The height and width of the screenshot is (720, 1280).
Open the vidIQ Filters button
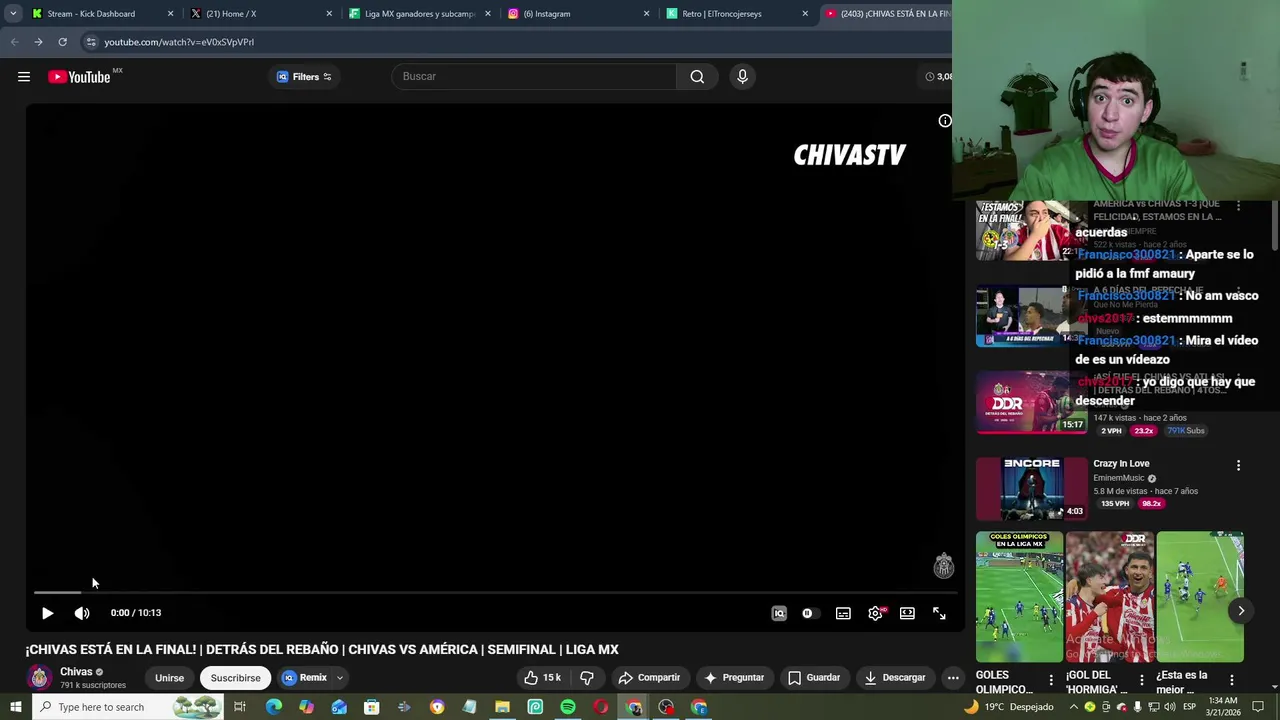tap(304, 77)
